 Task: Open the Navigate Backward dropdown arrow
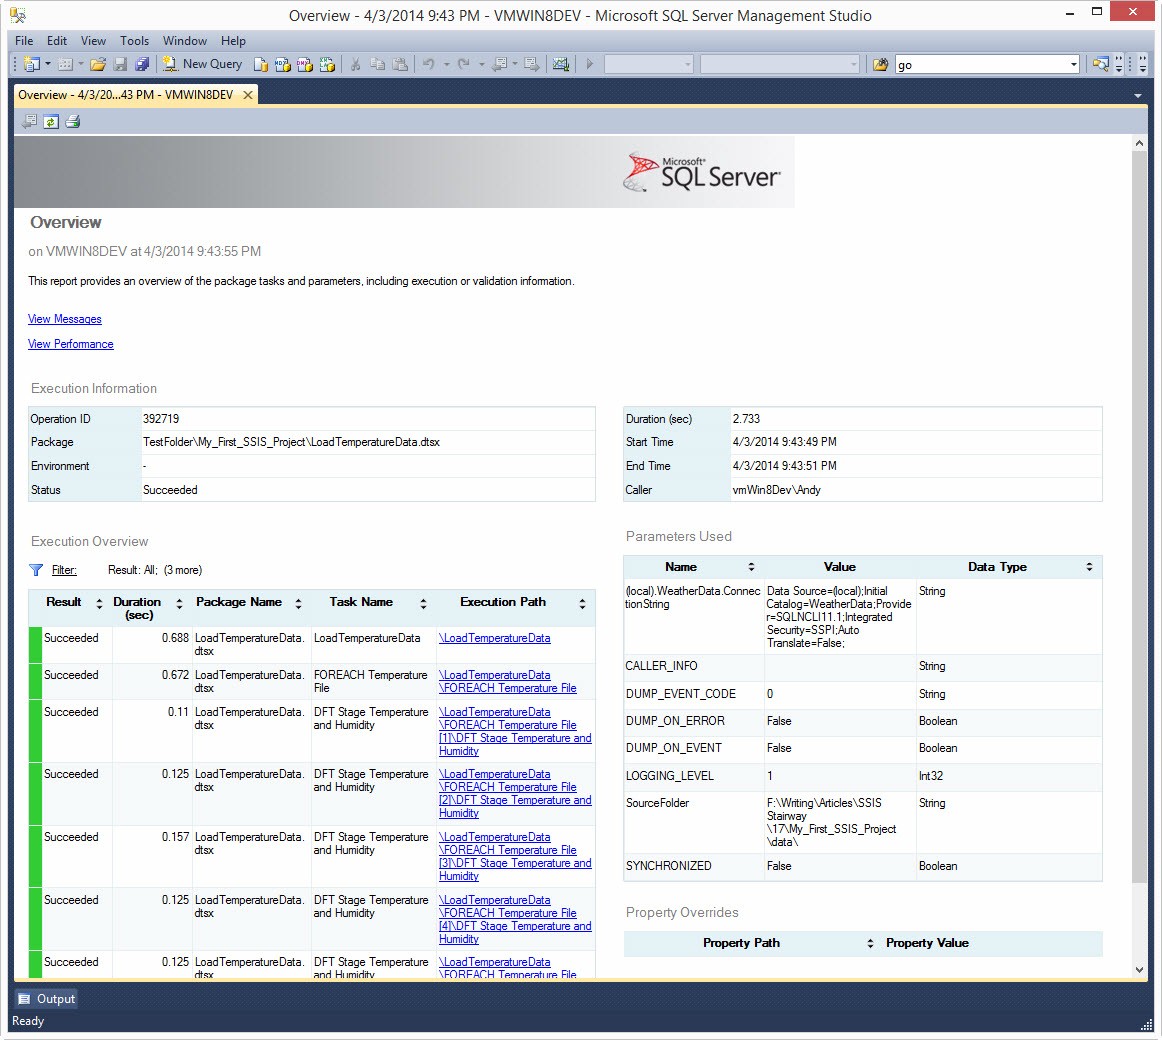(x=515, y=64)
